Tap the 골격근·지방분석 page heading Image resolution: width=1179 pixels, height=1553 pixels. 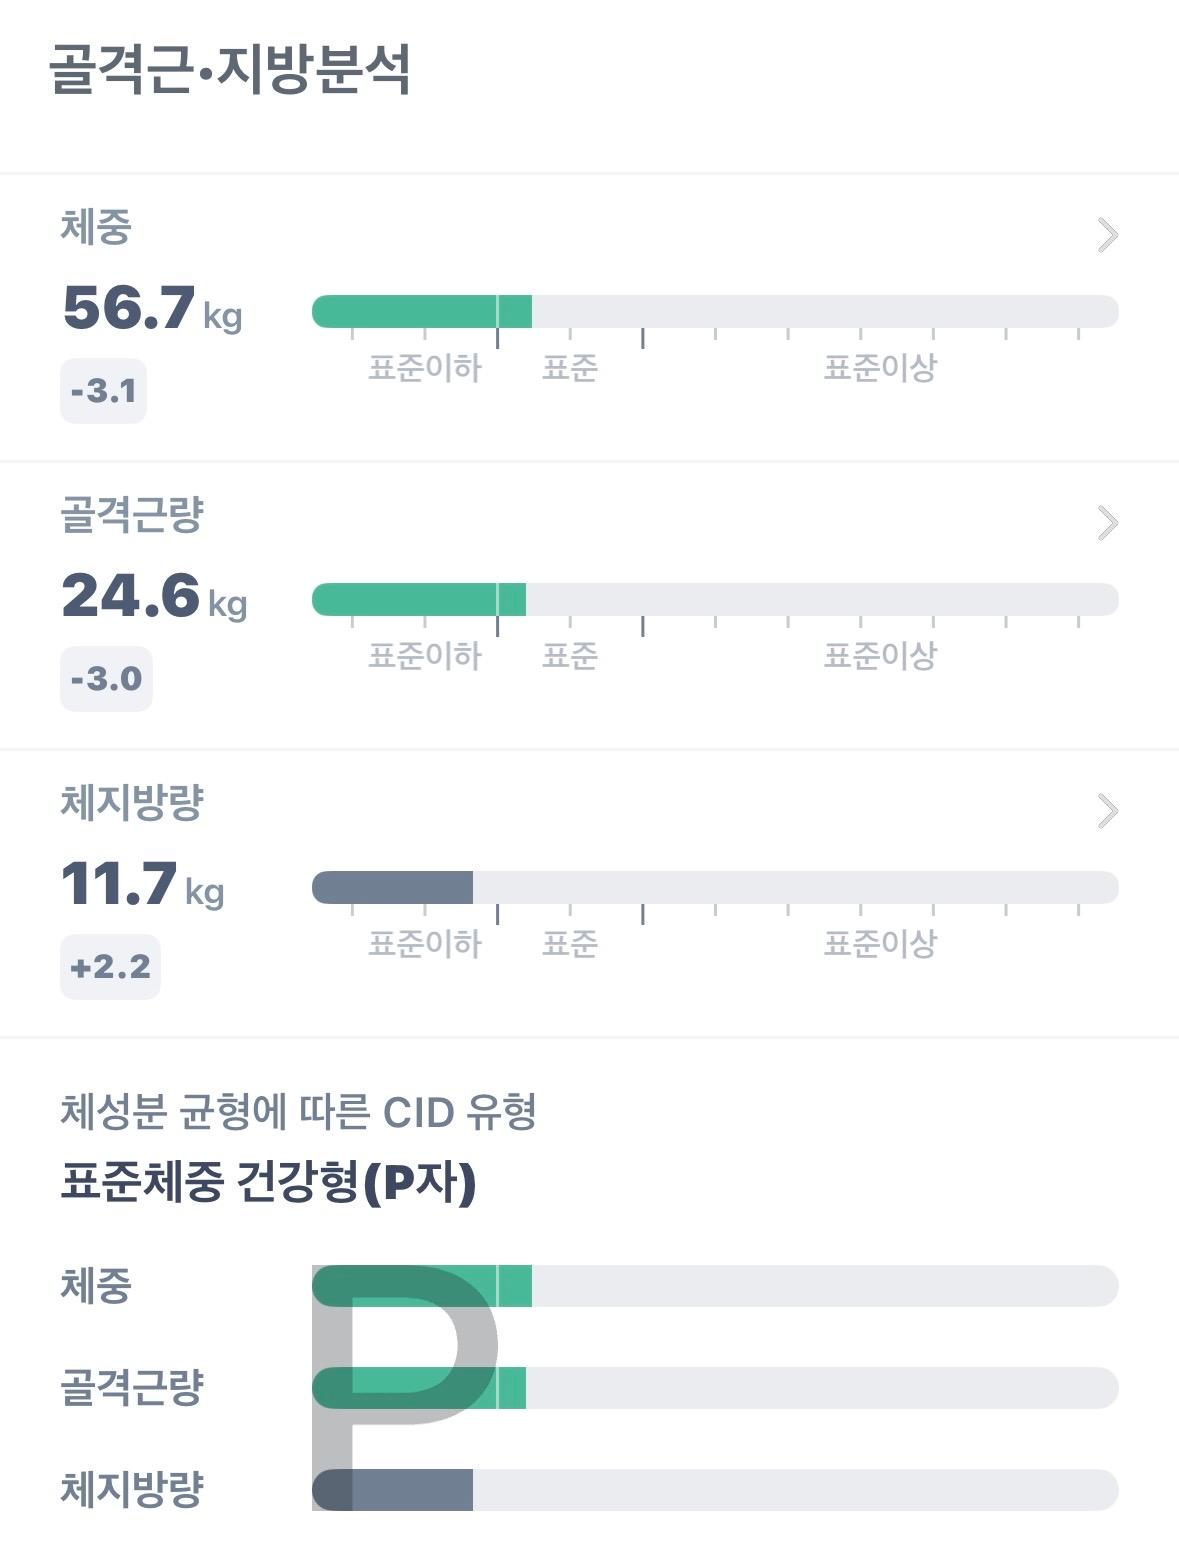(x=230, y=69)
